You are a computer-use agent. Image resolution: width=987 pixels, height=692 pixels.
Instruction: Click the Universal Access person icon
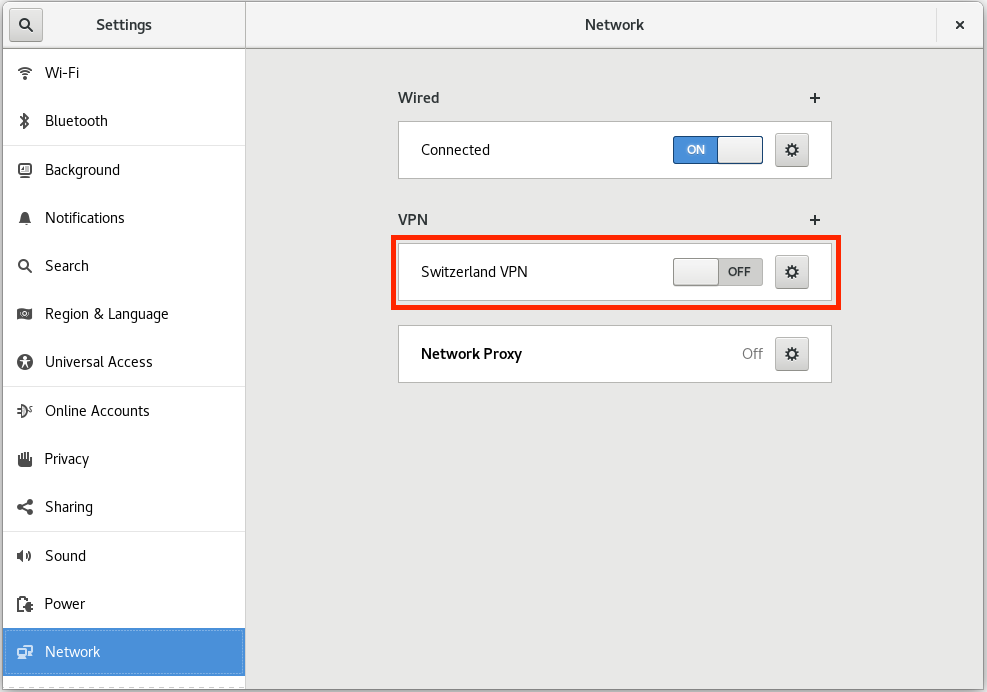[25, 362]
